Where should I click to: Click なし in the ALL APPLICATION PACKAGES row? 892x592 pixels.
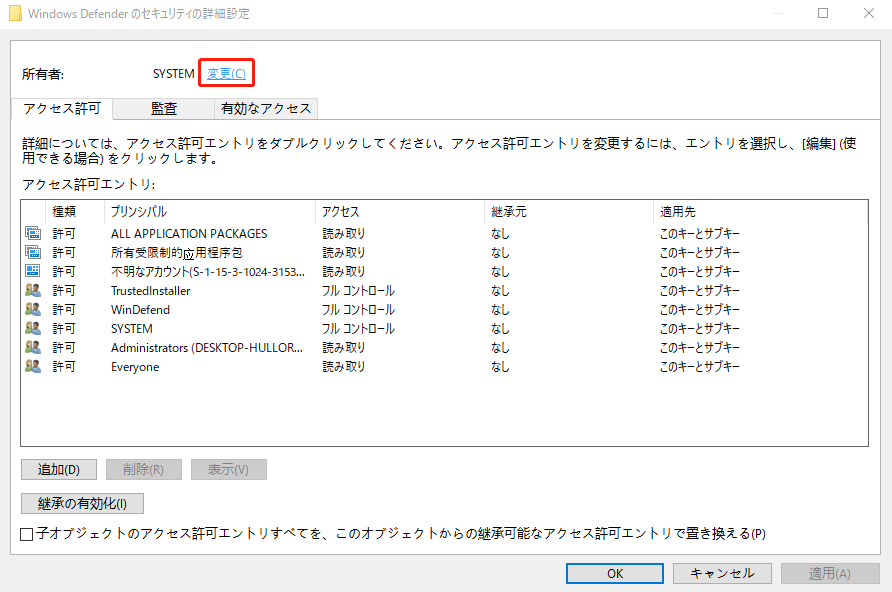(500, 233)
